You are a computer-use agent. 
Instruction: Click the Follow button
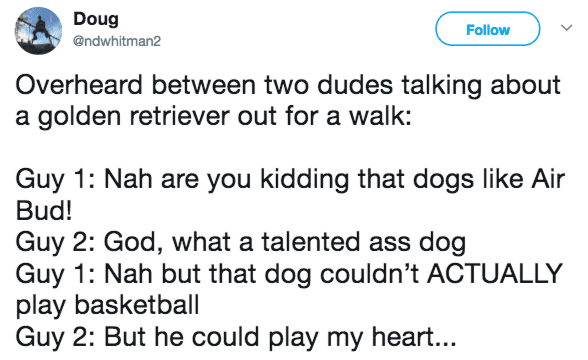(488, 29)
